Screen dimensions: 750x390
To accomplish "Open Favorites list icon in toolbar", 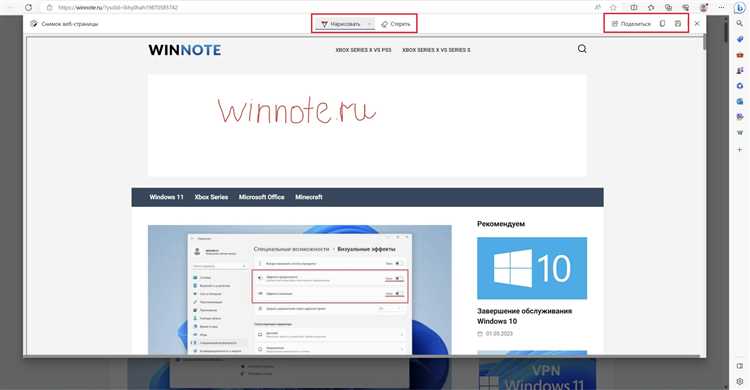I will click(651, 8).
